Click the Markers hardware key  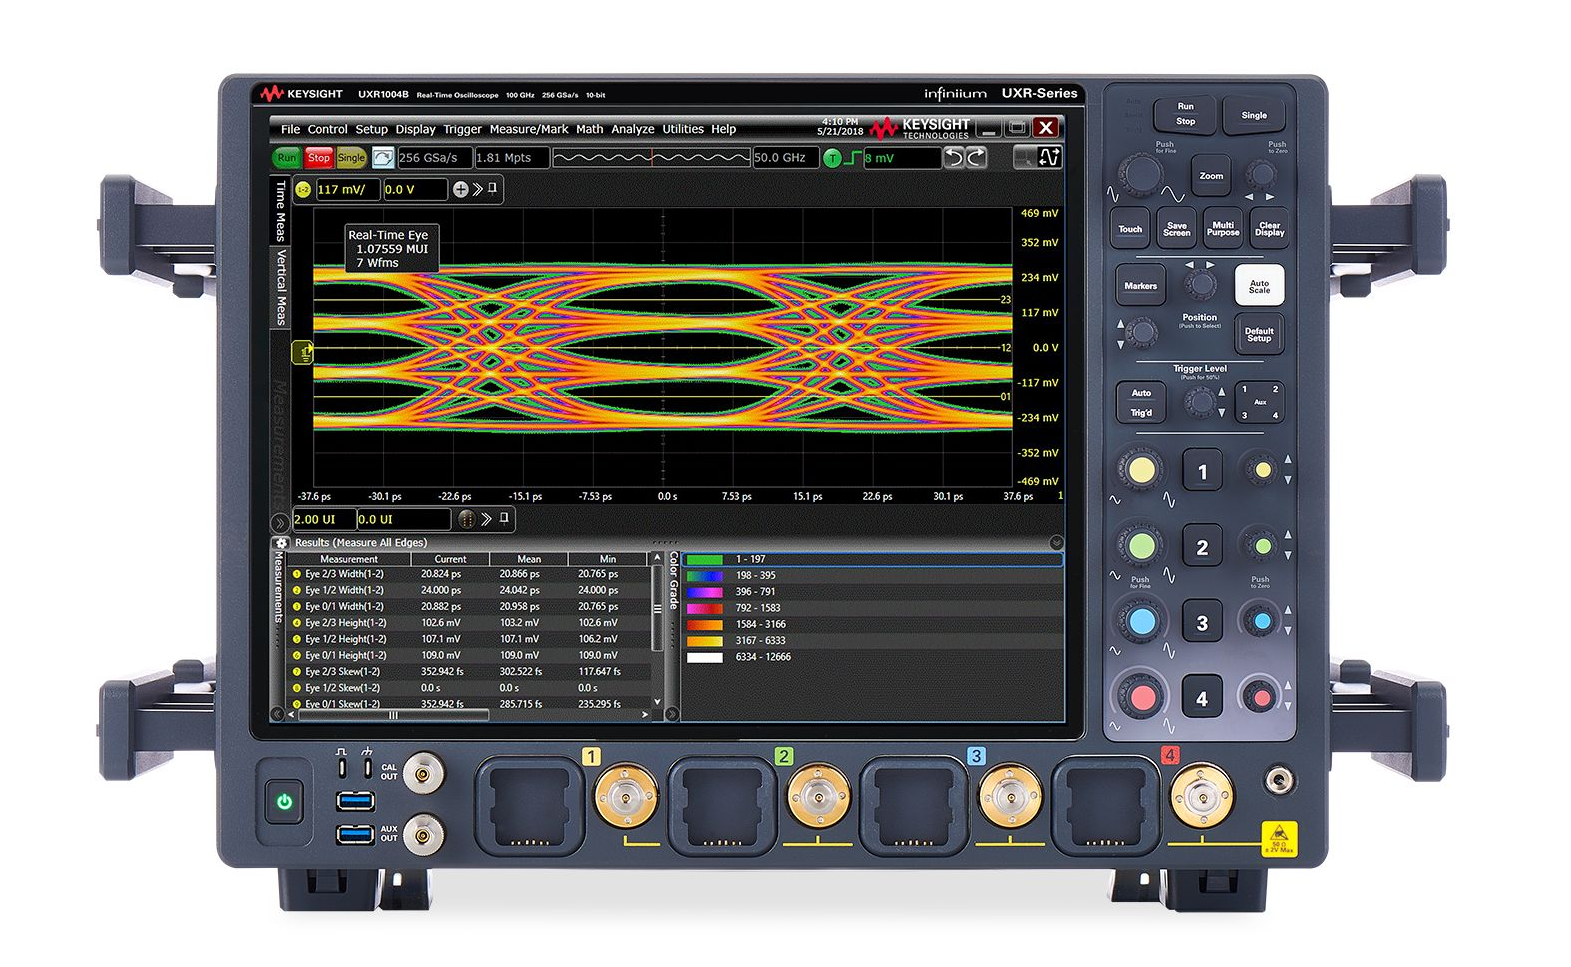1140,286
